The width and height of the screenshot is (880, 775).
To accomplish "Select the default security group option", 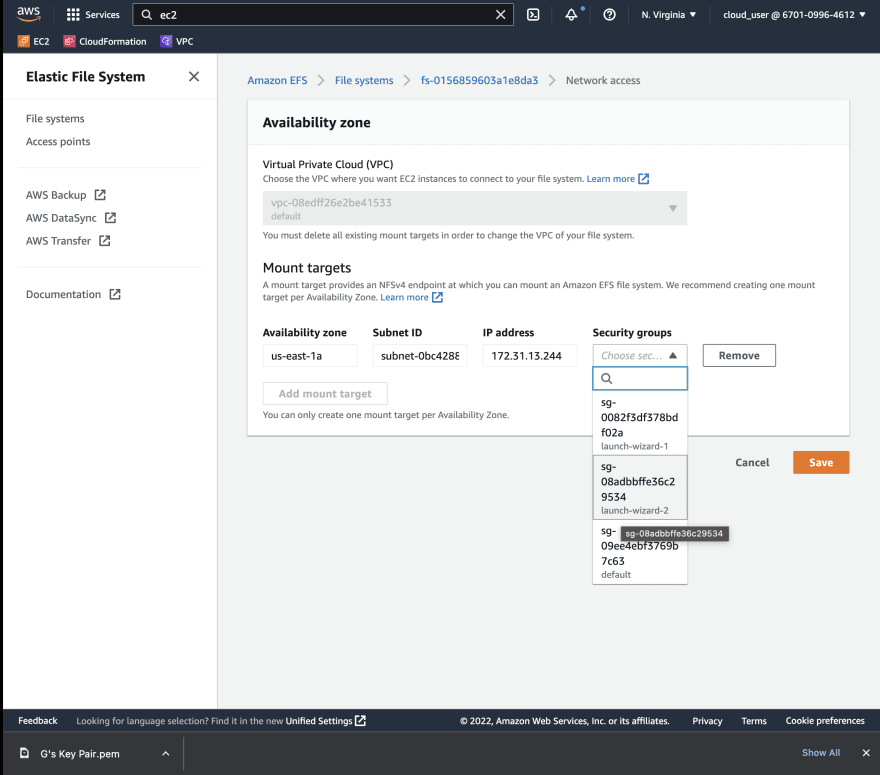I will click(x=640, y=552).
